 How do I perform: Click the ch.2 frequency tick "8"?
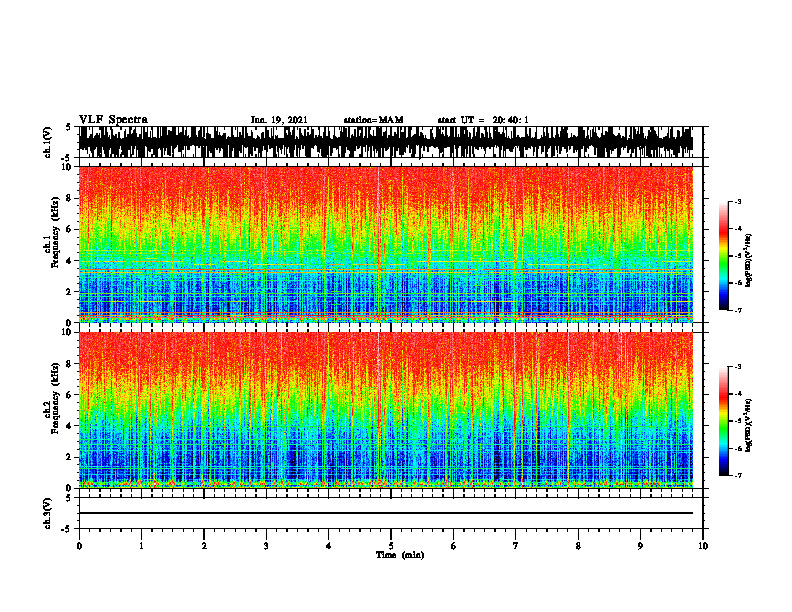click(70, 364)
